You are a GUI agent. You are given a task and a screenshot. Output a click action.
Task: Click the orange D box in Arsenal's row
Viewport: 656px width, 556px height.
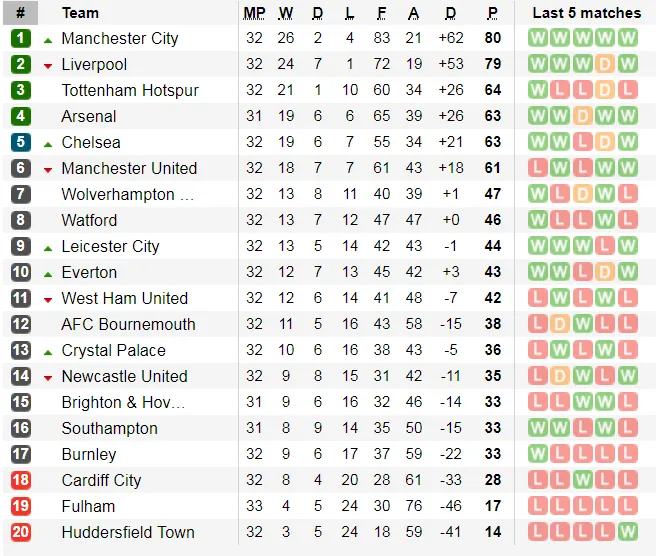click(583, 116)
